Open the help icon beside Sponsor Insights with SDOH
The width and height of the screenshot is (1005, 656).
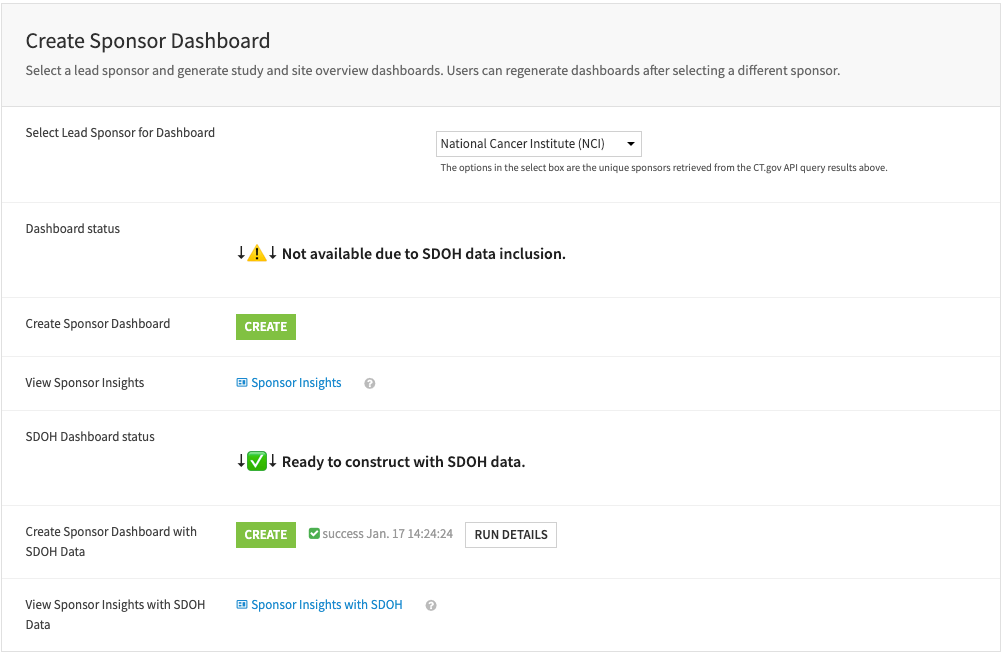(x=430, y=604)
